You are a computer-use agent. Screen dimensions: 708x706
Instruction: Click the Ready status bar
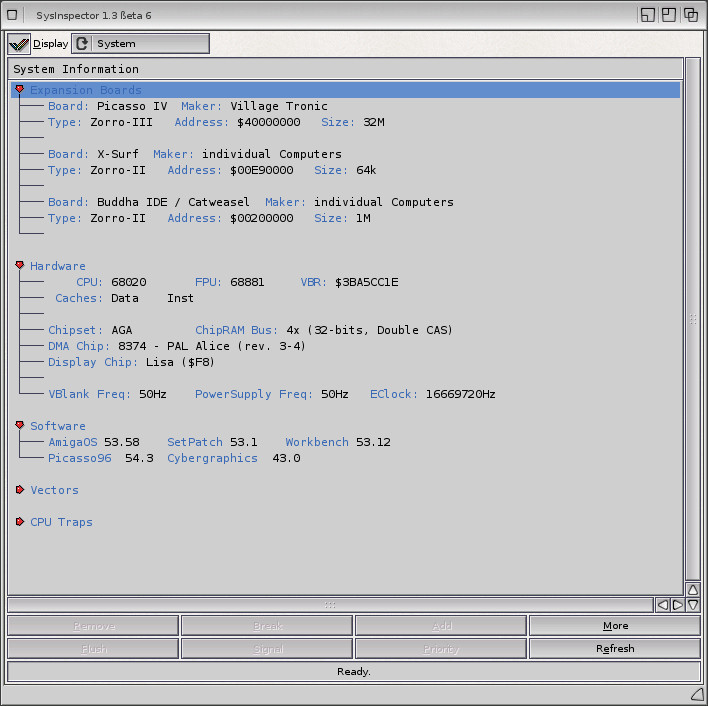click(x=354, y=671)
